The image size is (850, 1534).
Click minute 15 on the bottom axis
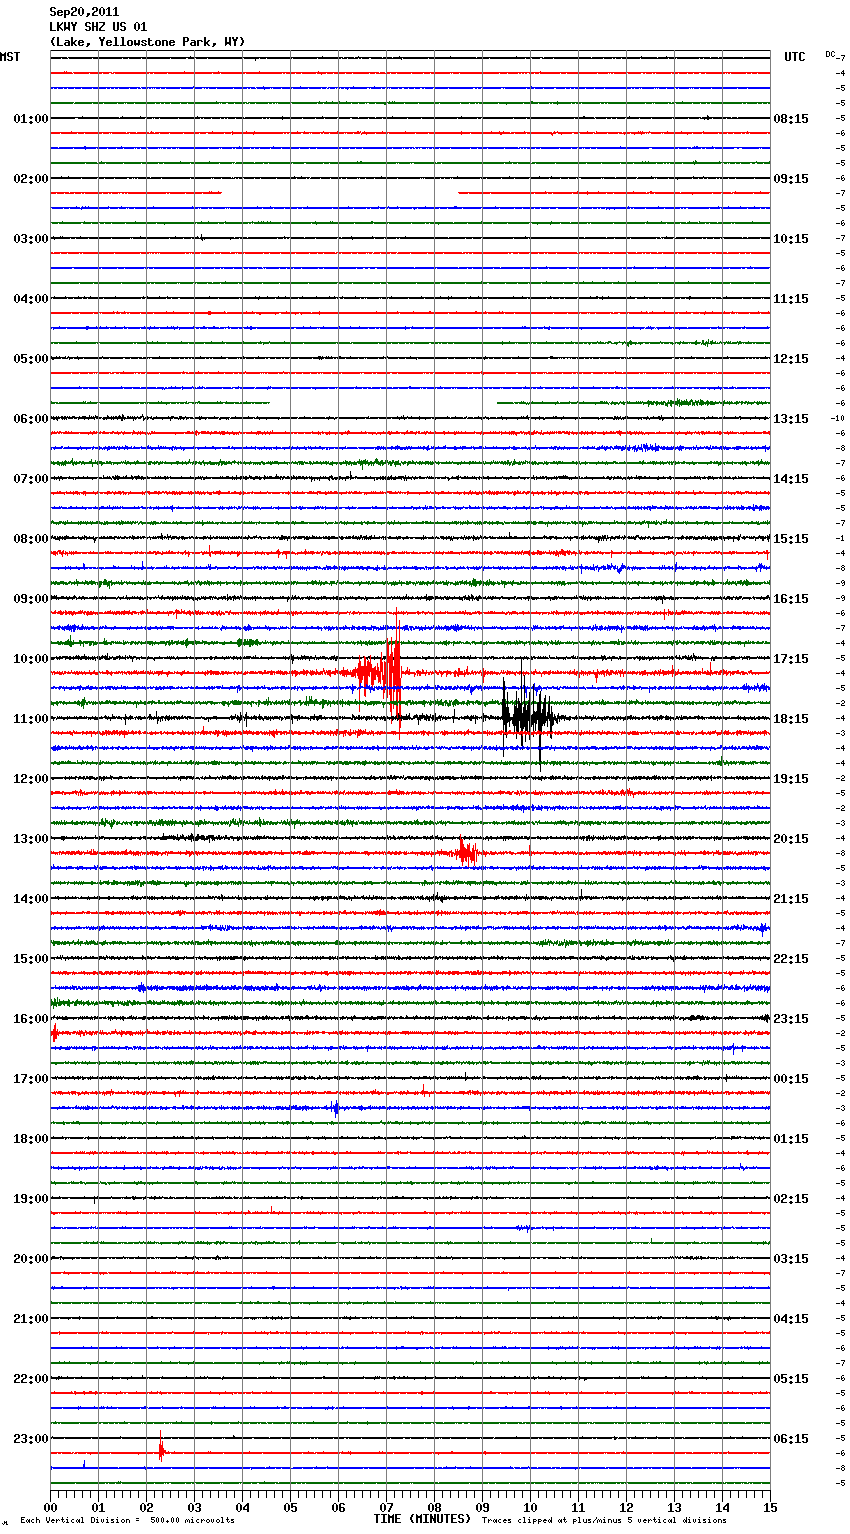coord(770,1507)
